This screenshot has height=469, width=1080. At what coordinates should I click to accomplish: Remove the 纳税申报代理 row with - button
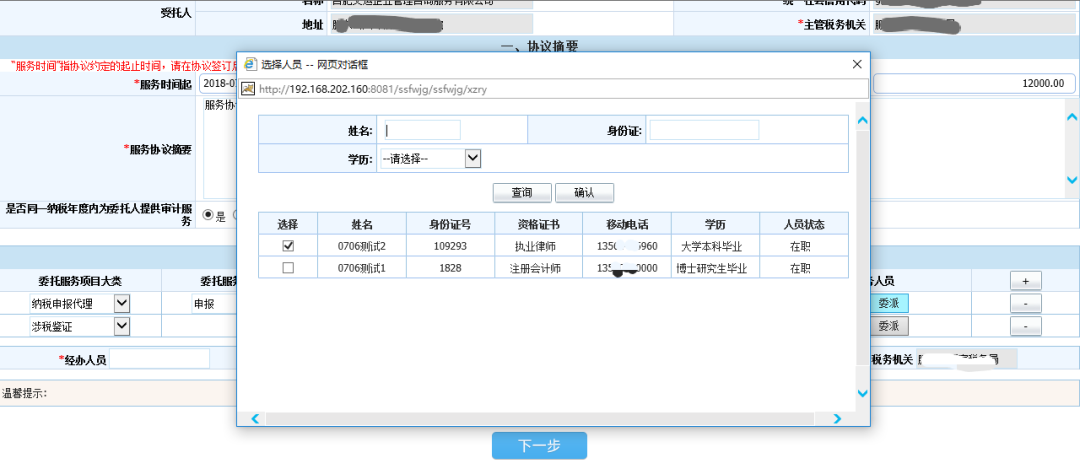(x=1025, y=303)
